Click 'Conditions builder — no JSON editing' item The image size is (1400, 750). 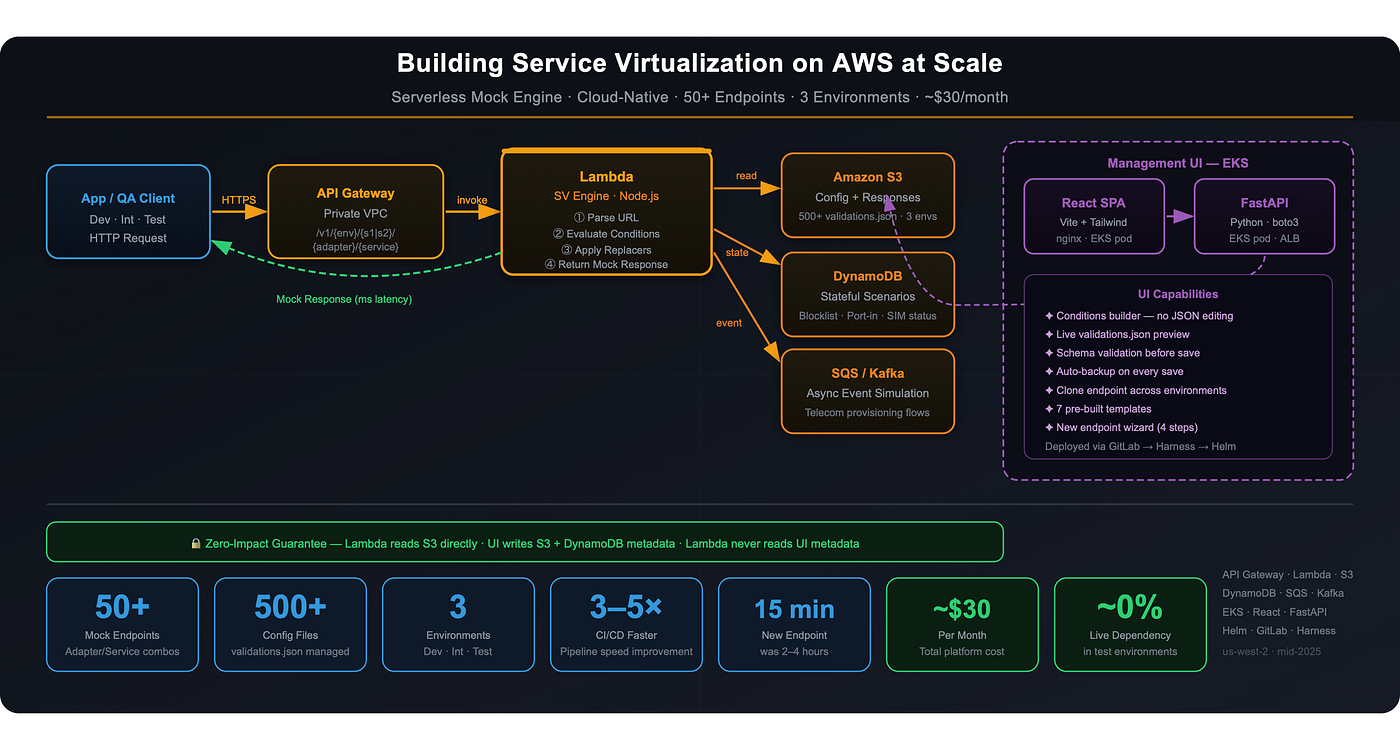[1139, 316]
